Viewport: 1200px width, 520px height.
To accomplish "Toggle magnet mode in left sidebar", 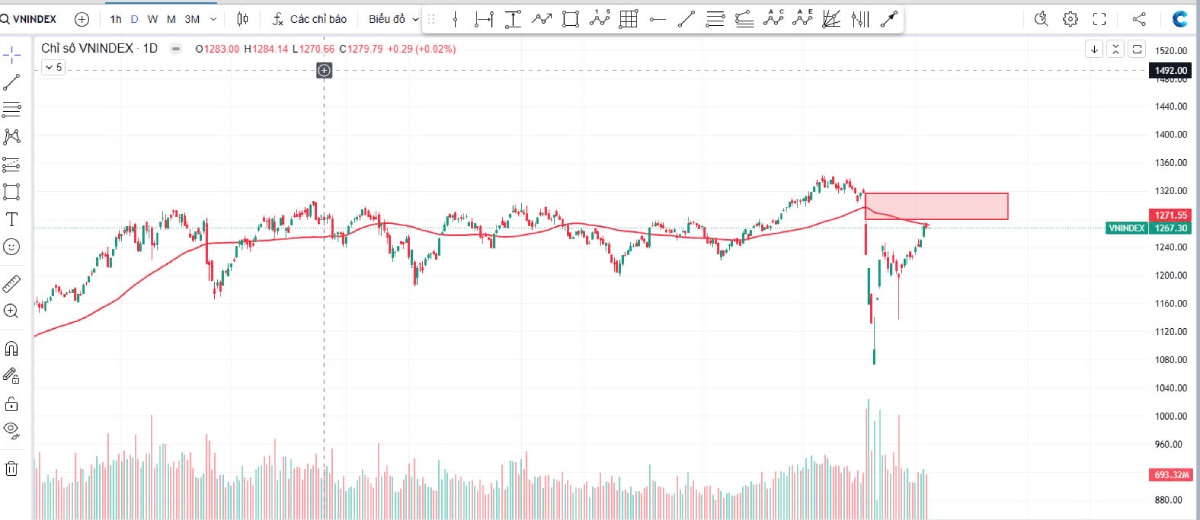I will [x=12, y=349].
